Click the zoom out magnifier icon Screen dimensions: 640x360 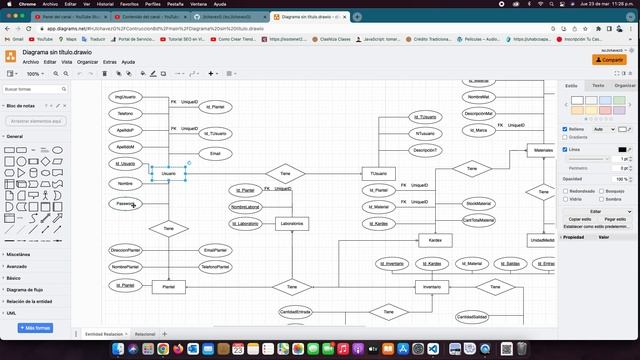[x=66, y=74]
